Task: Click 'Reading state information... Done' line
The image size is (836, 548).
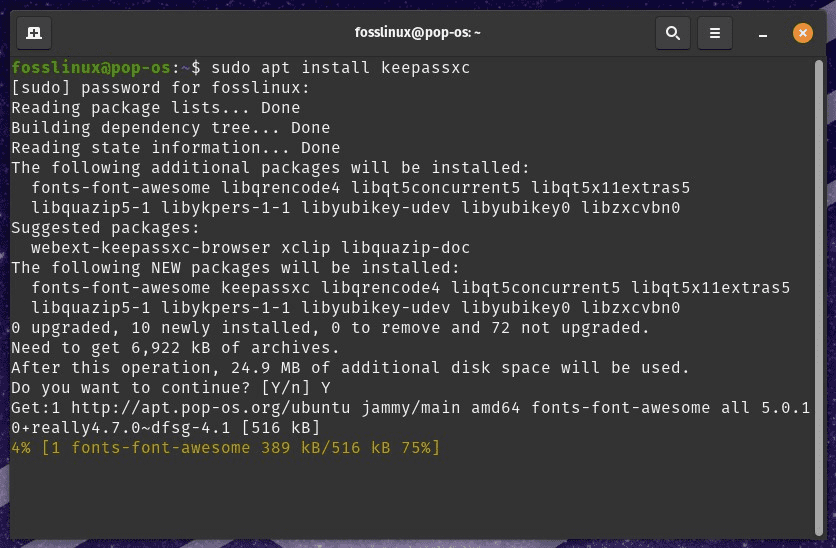Action: coord(175,148)
